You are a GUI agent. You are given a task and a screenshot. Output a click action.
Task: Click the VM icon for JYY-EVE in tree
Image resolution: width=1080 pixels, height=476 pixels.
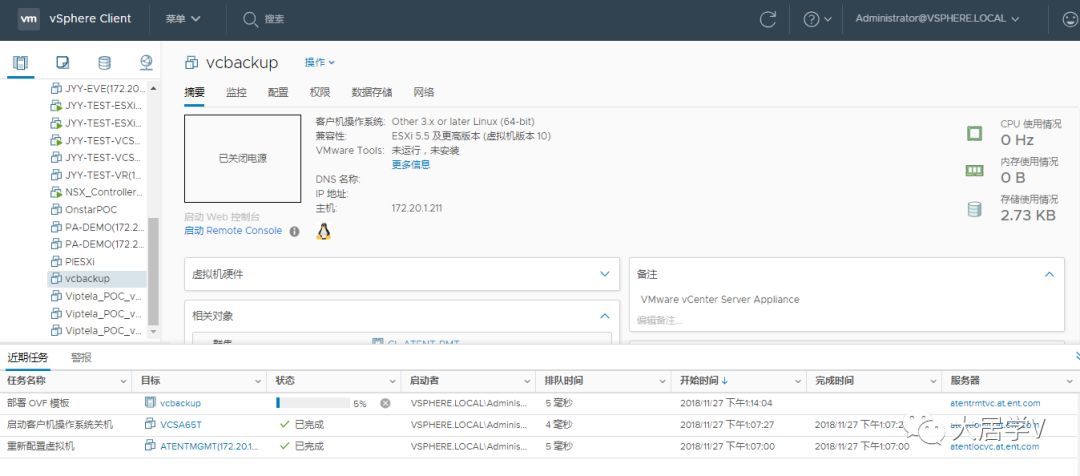tap(56, 88)
